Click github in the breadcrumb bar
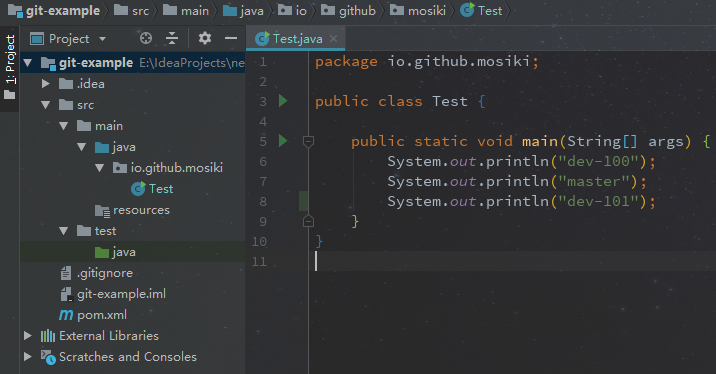Image resolution: width=716 pixels, height=374 pixels. (x=357, y=11)
